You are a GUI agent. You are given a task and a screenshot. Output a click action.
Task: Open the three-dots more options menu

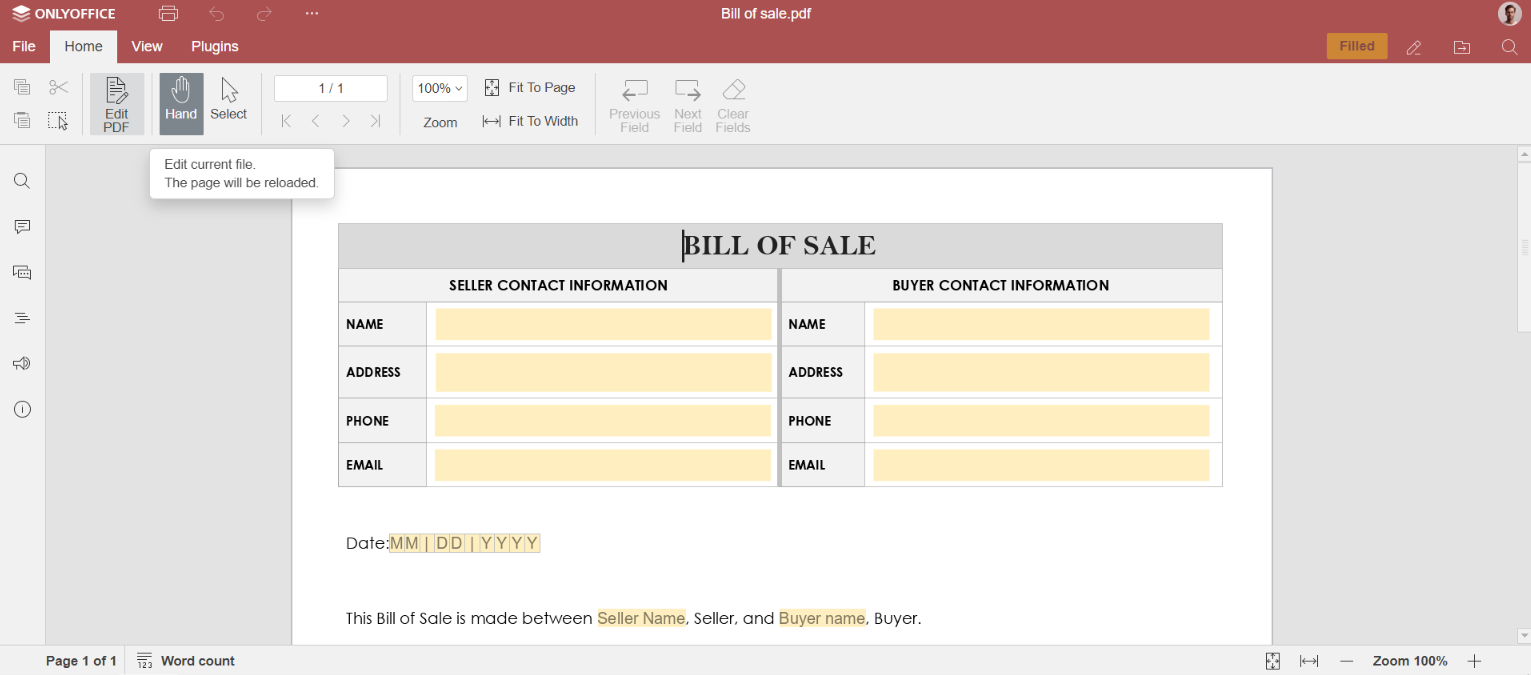pyautogui.click(x=312, y=14)
